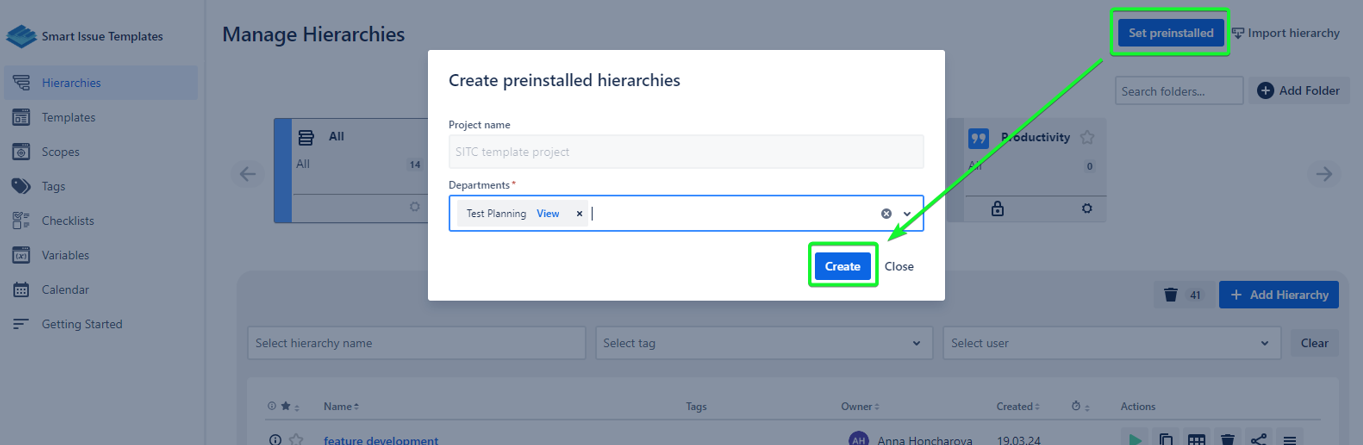Open the Select user dropdown filter
Screen dimensions: 1363x445
(1110, 343)
